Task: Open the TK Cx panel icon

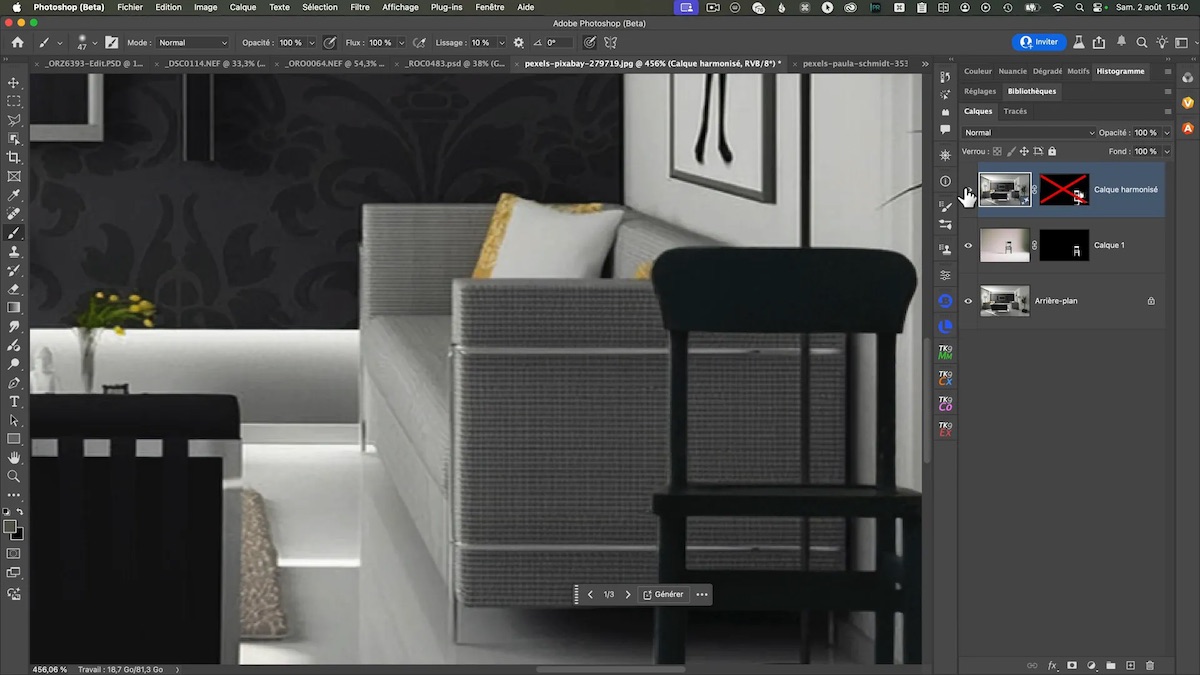Action: (945, 378)
